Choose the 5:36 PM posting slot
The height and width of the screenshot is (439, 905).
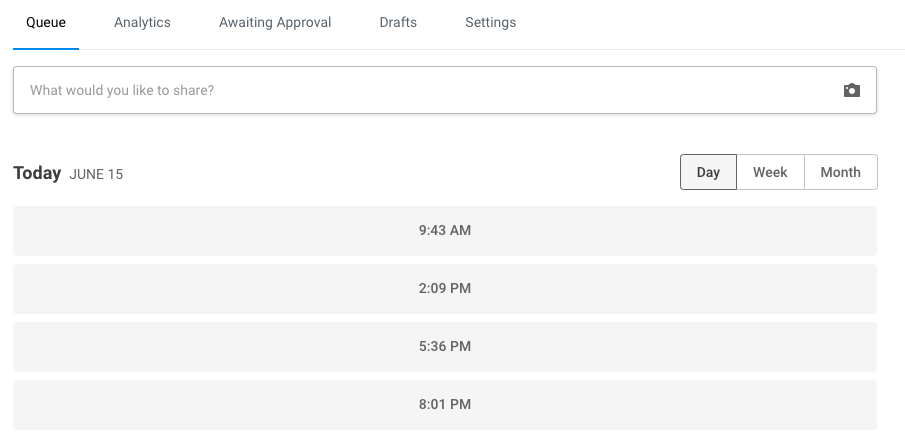[x=200, y=347]
